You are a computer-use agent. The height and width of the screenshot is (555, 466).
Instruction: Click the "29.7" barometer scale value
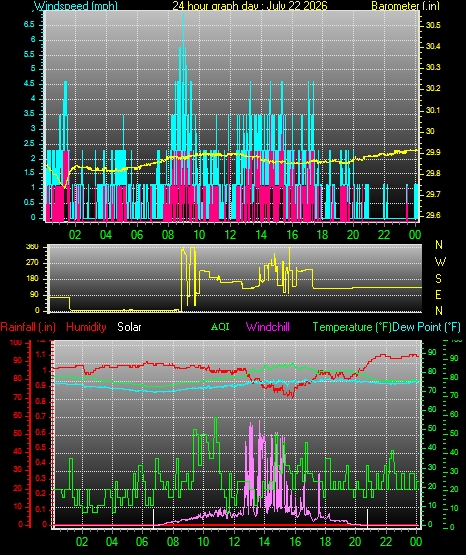tap(433, 194)
